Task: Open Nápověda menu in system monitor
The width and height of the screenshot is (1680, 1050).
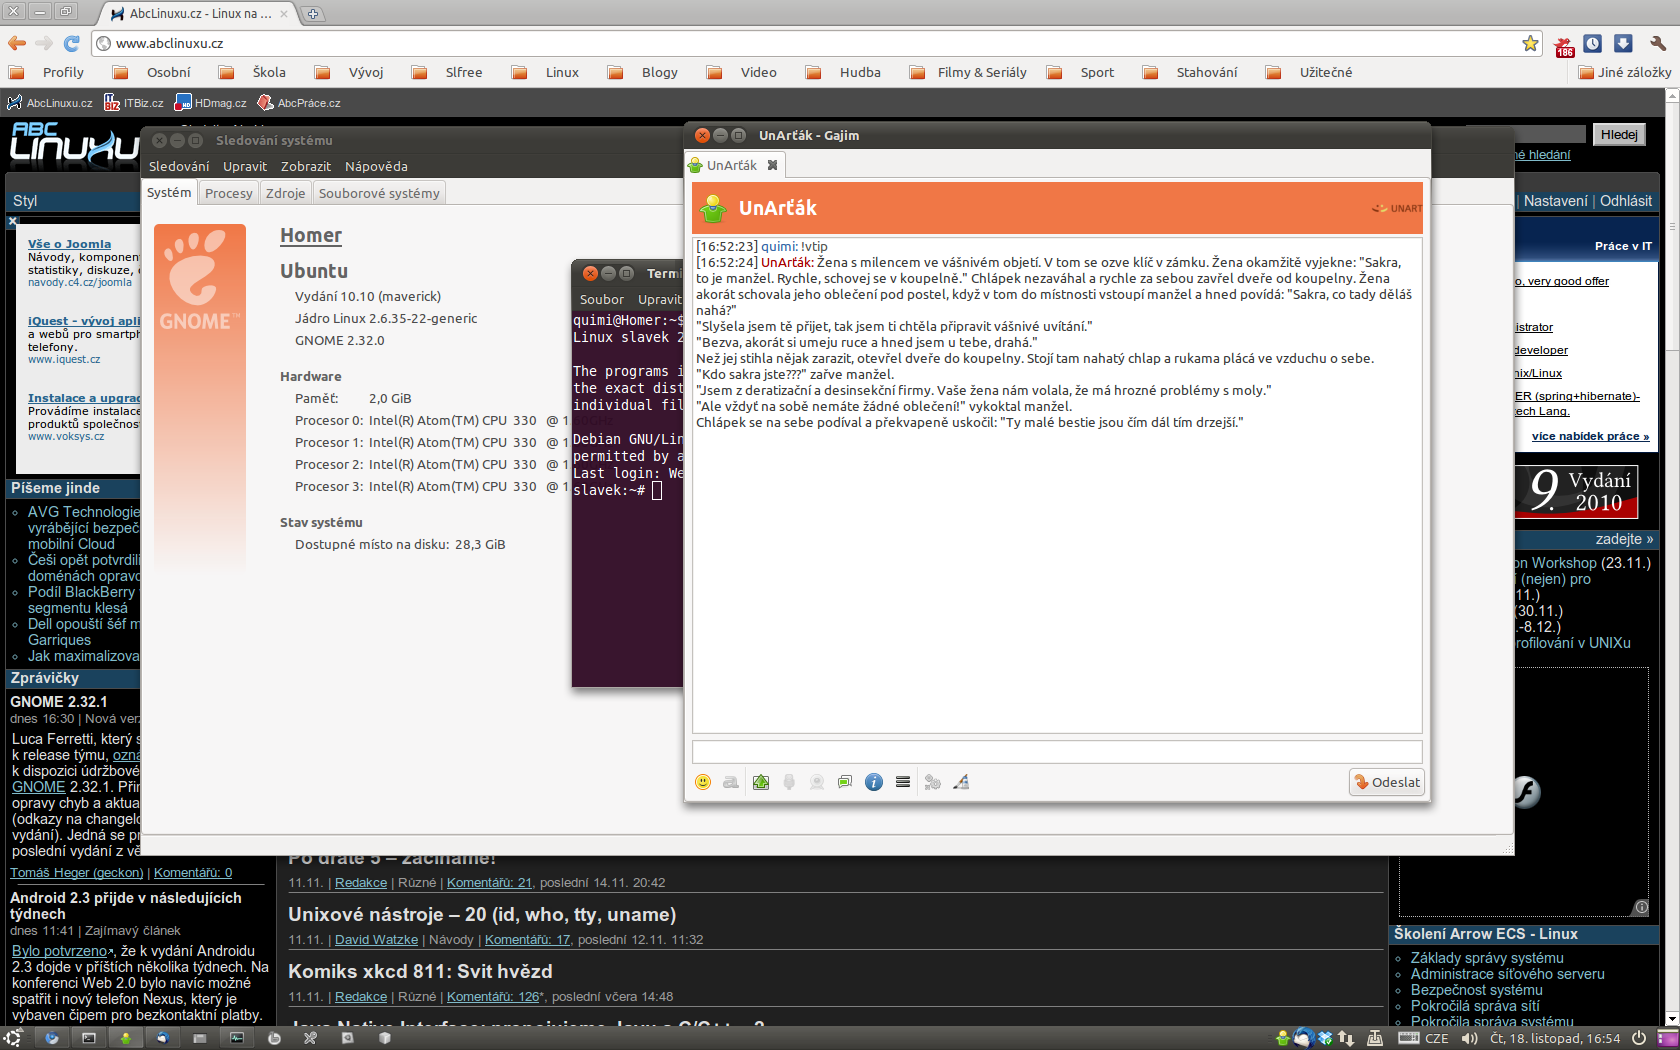Action: (376, 166)
